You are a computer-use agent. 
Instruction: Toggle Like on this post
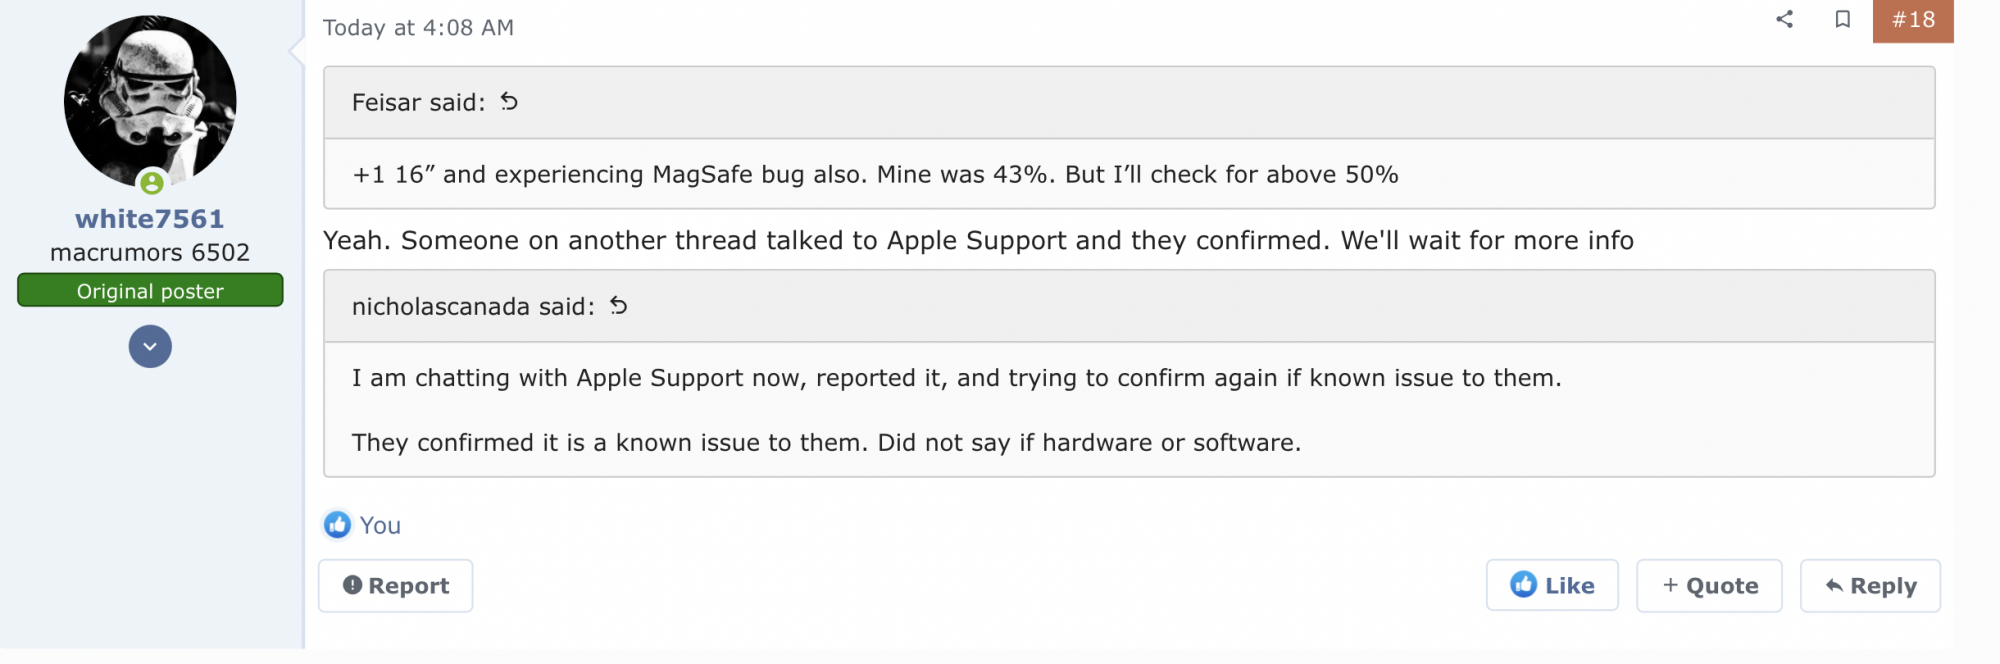coord(1552,586)
